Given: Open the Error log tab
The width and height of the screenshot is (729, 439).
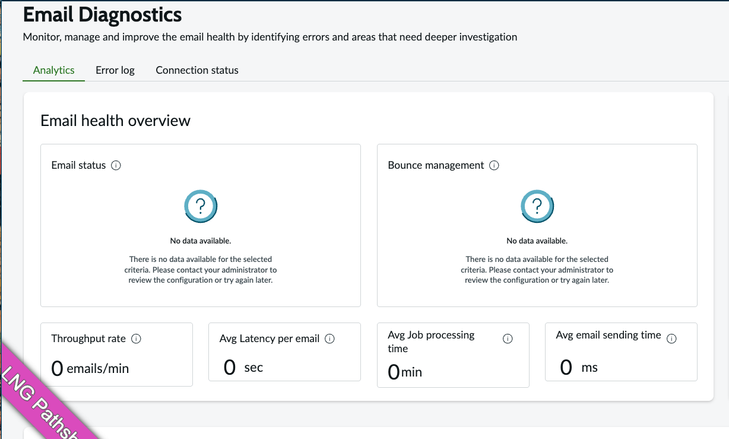Looking at the screenshot, I should (115, 70).
